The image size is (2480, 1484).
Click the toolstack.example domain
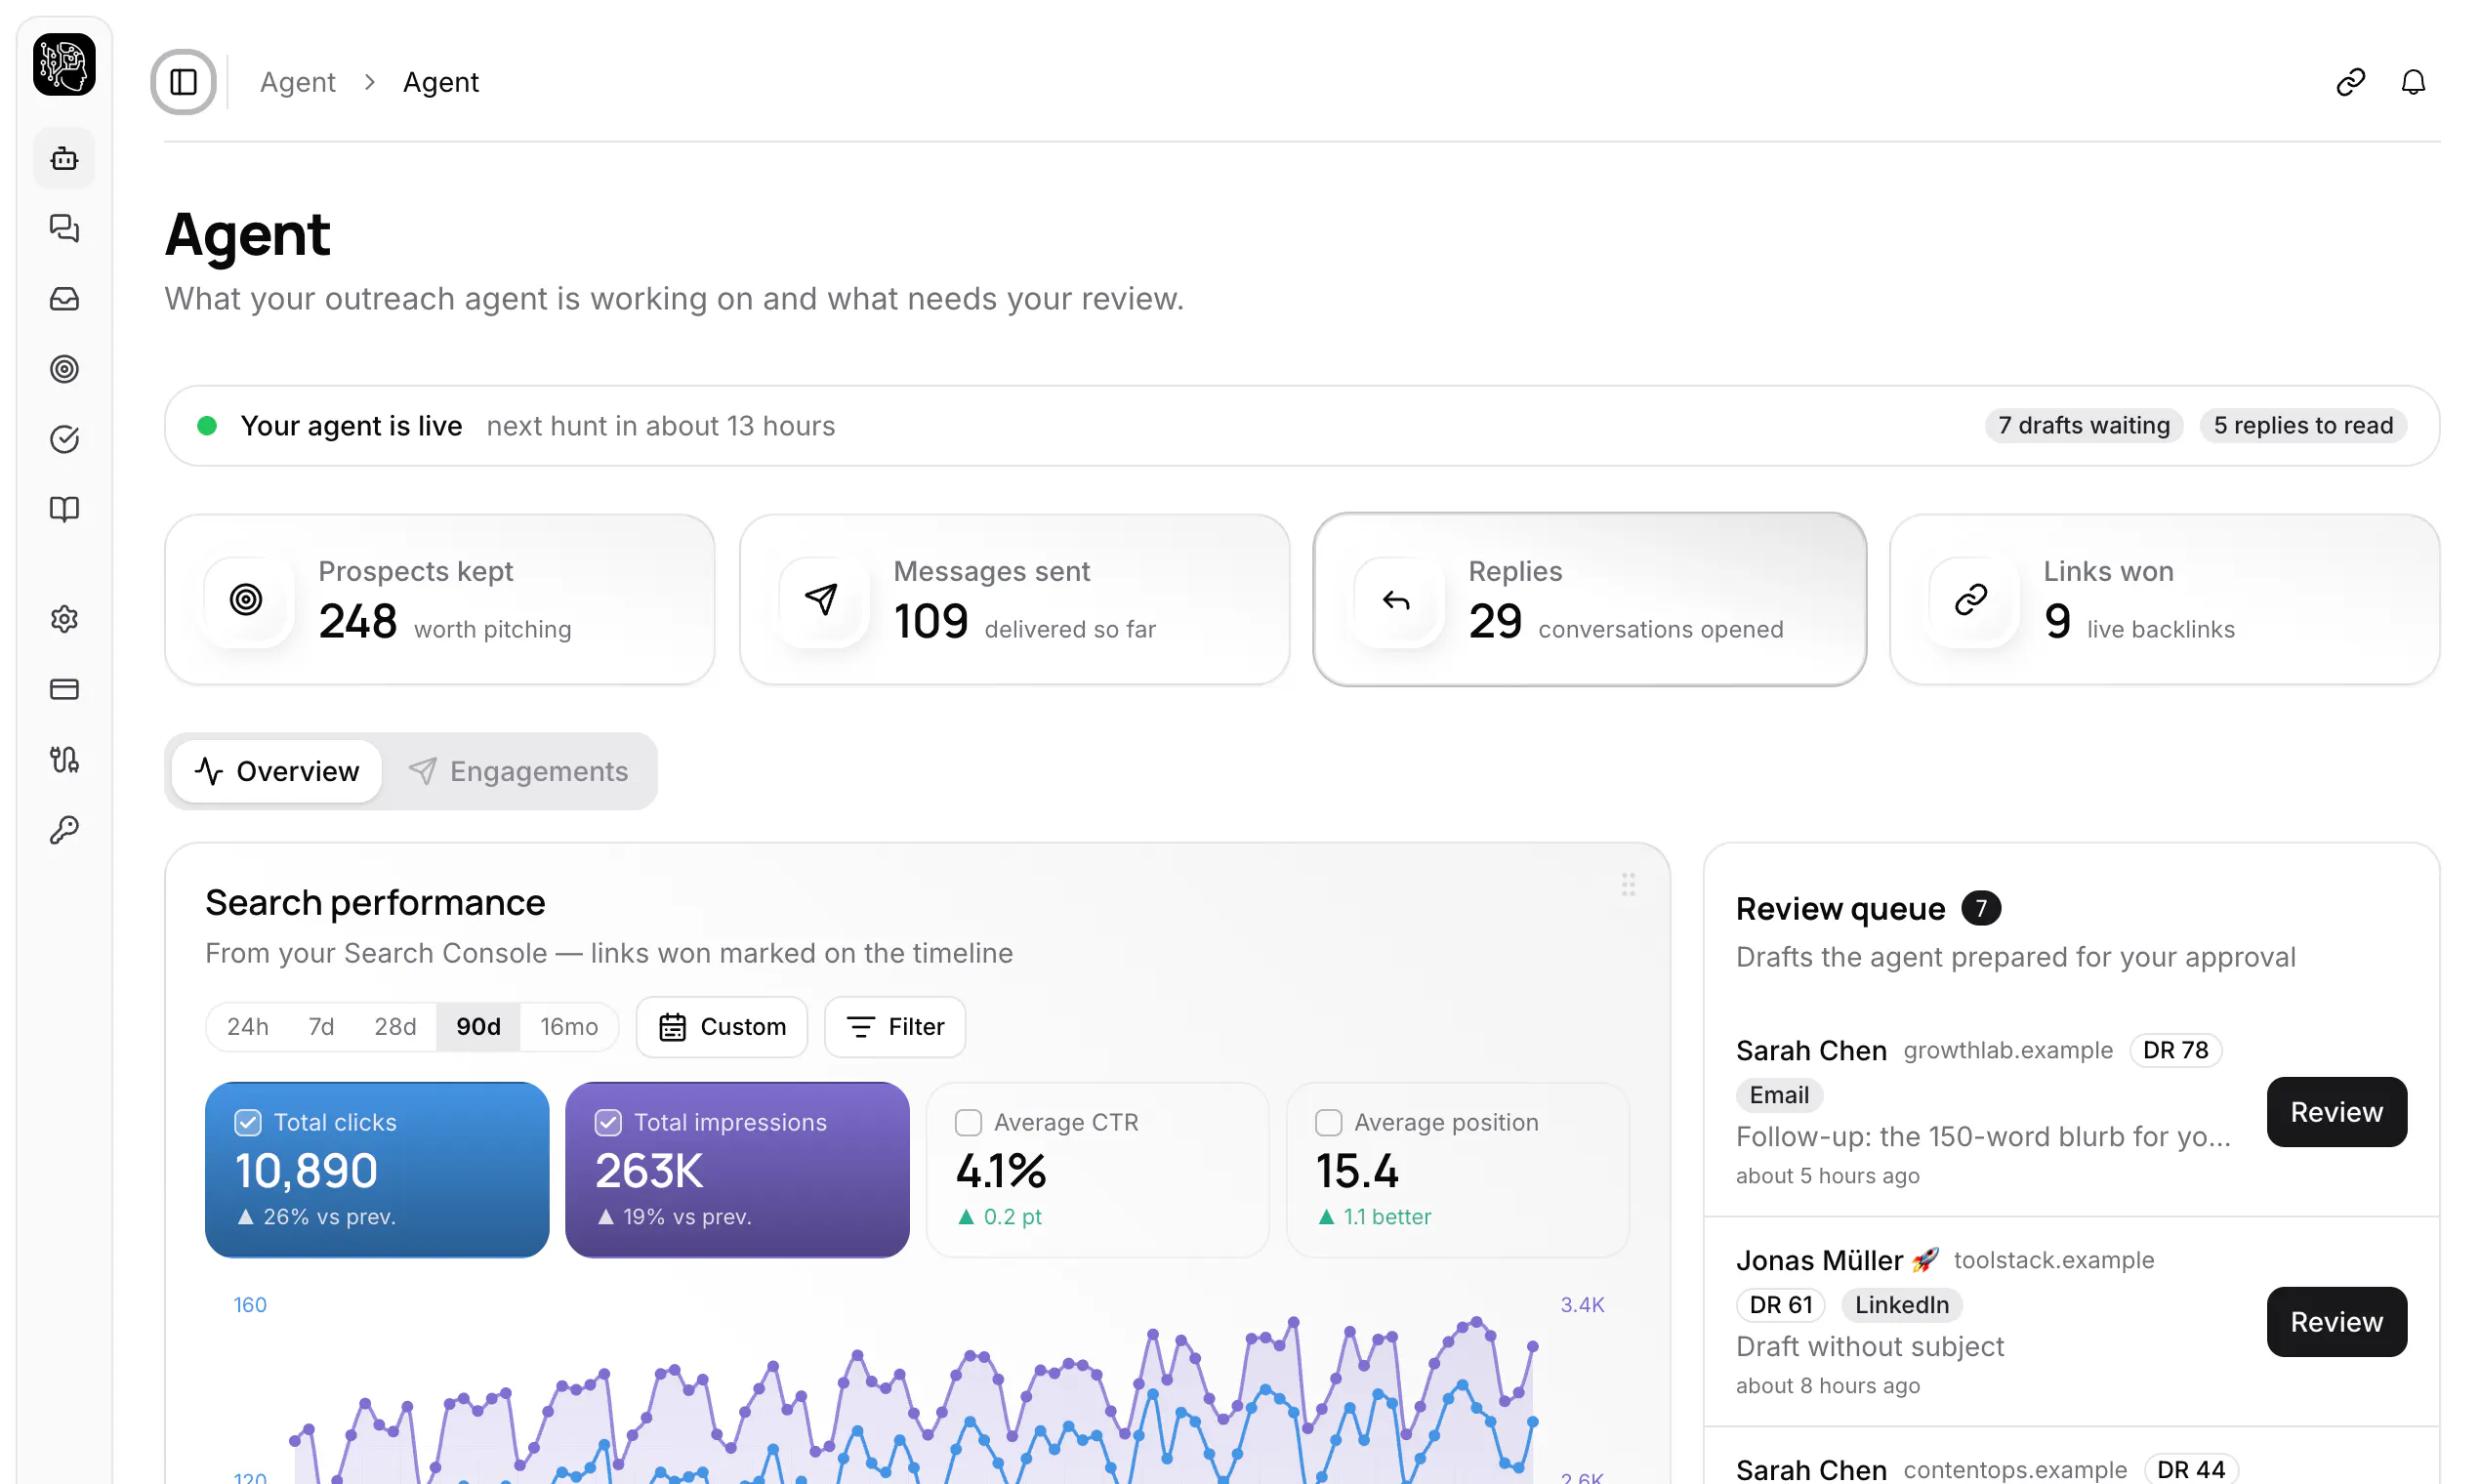coord(2054,1260)
